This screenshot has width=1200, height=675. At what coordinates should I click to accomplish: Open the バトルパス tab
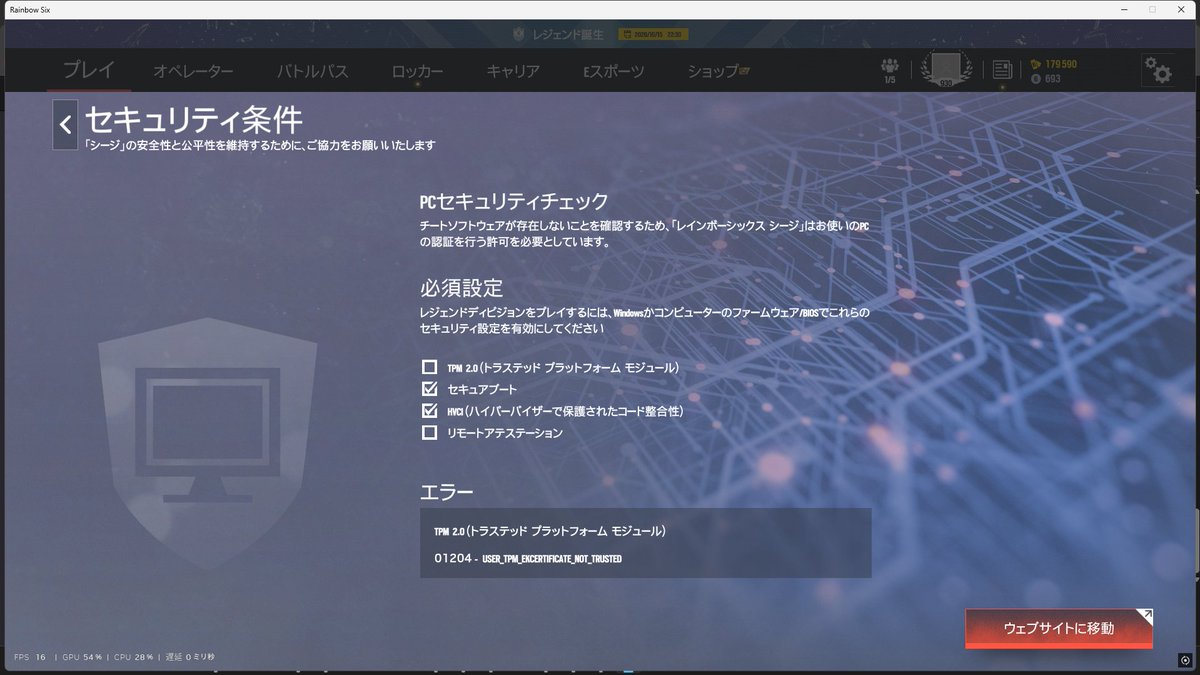click(x=312, y=71)
